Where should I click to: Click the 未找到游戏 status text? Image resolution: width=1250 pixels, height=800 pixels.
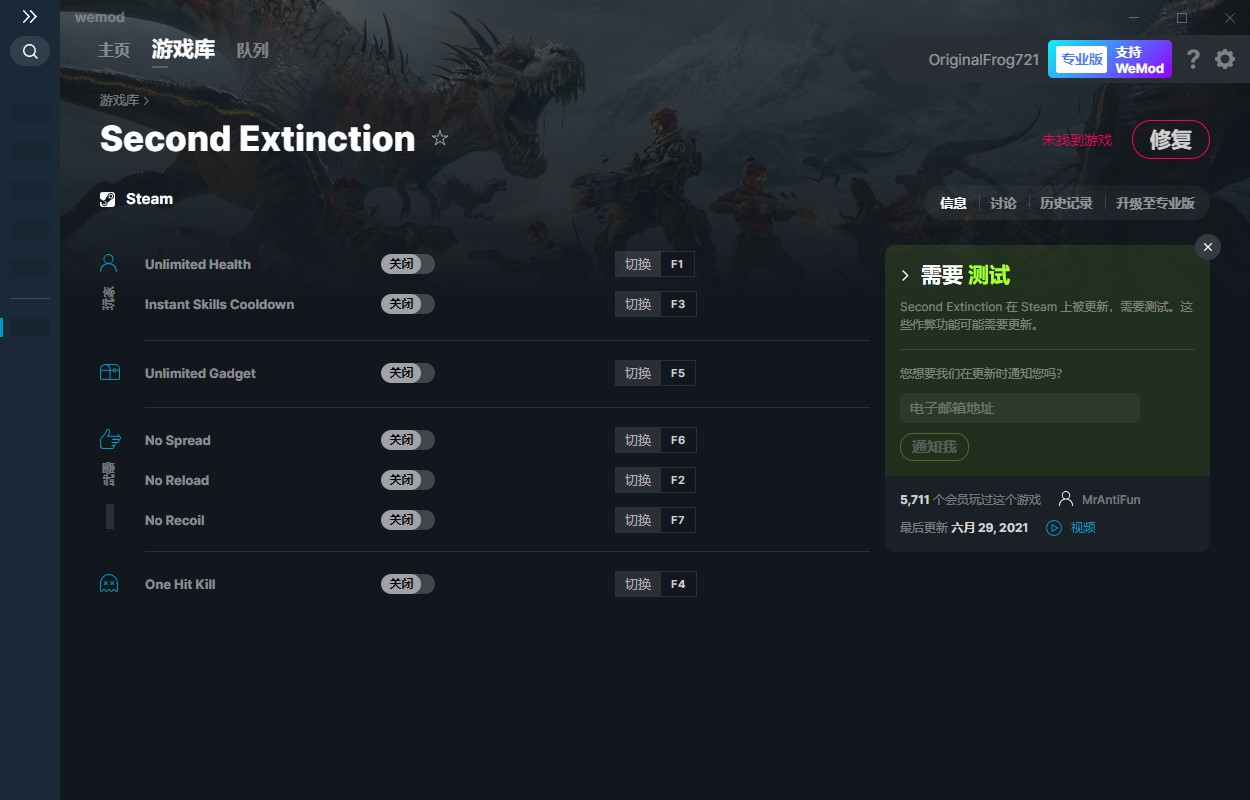coord(1077,140)
